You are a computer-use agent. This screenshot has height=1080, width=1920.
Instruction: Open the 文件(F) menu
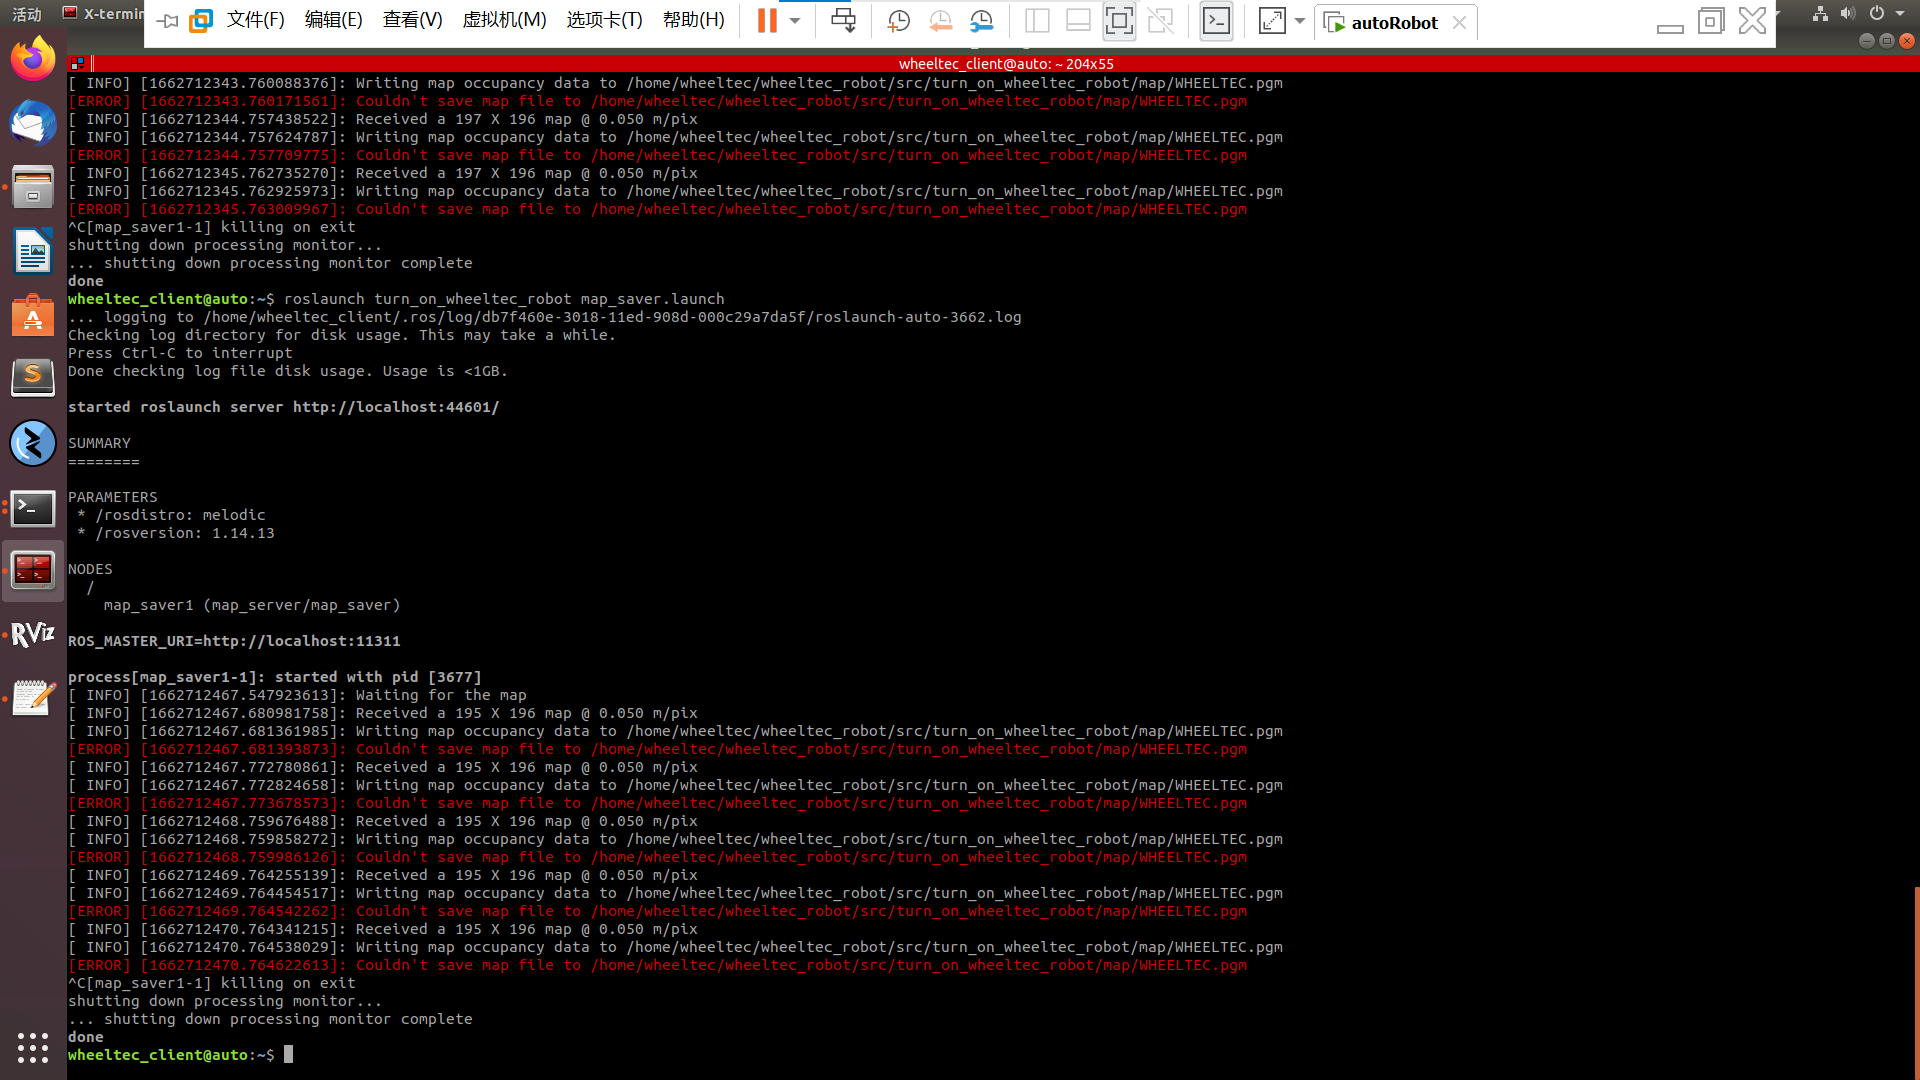click(255, 20)
